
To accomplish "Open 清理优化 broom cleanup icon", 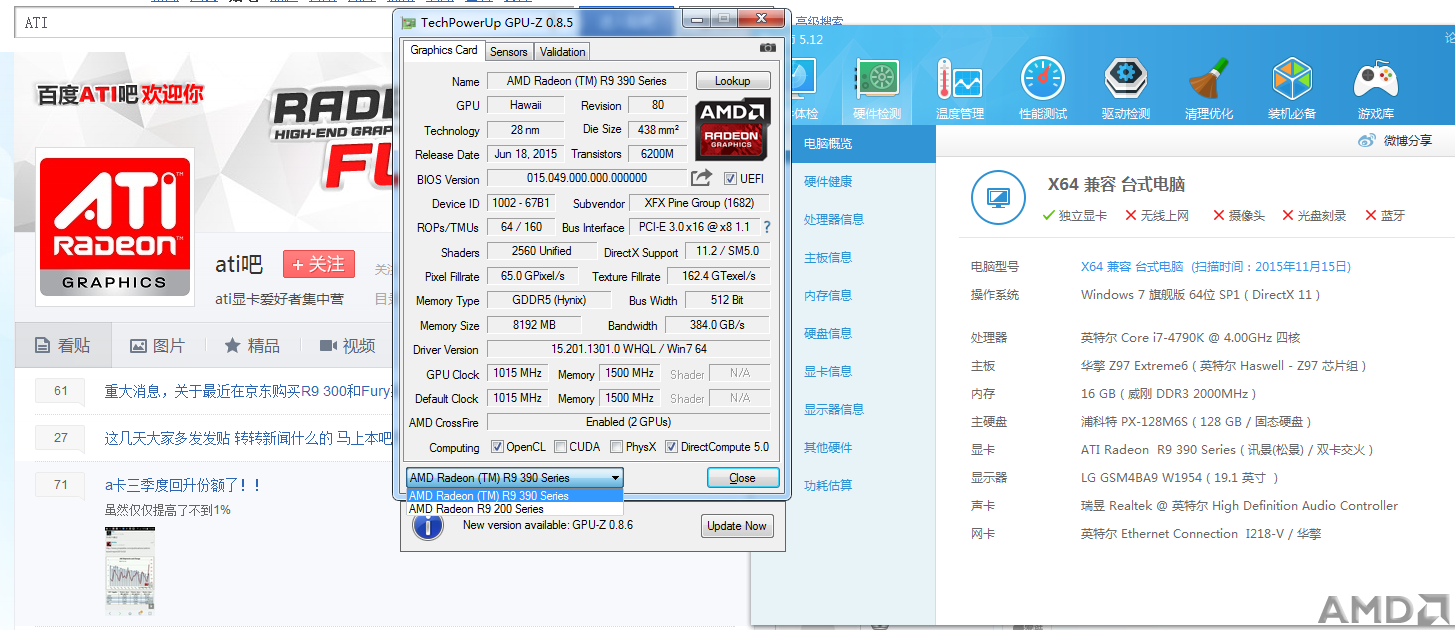I will click(1208, 88).
